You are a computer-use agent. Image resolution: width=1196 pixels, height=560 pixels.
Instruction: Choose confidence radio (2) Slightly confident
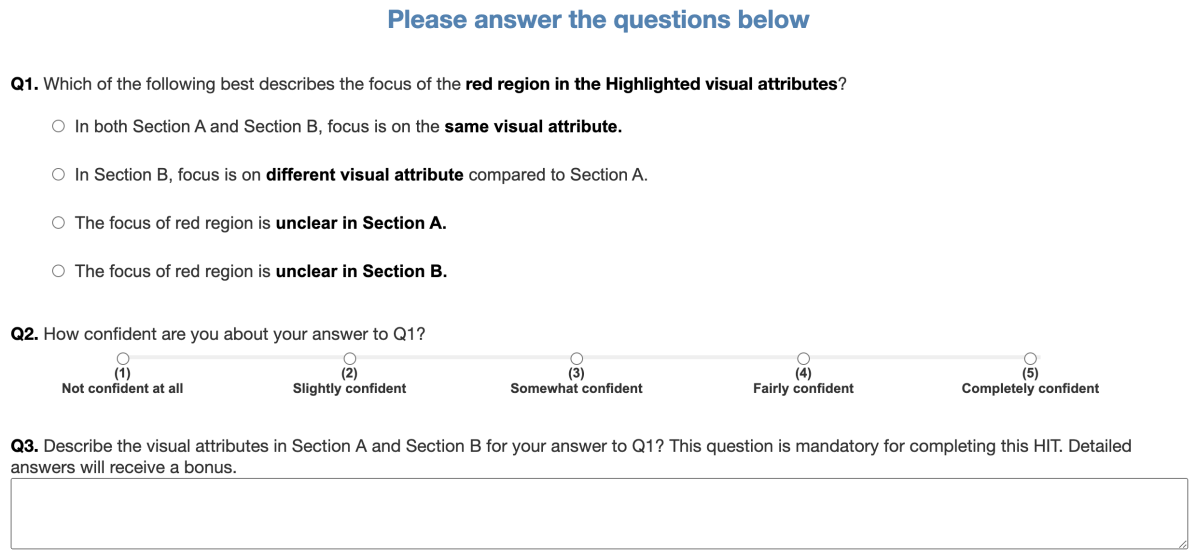(x=349, y=358)
